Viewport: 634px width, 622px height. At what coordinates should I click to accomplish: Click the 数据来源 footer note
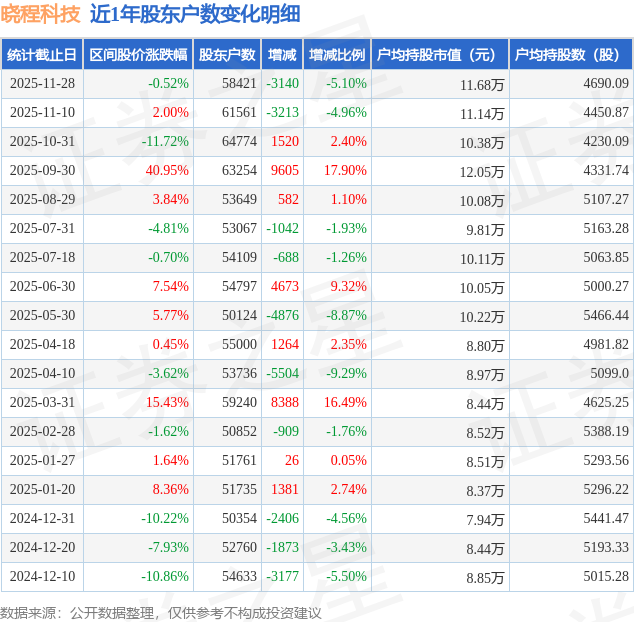click(161, 613)
